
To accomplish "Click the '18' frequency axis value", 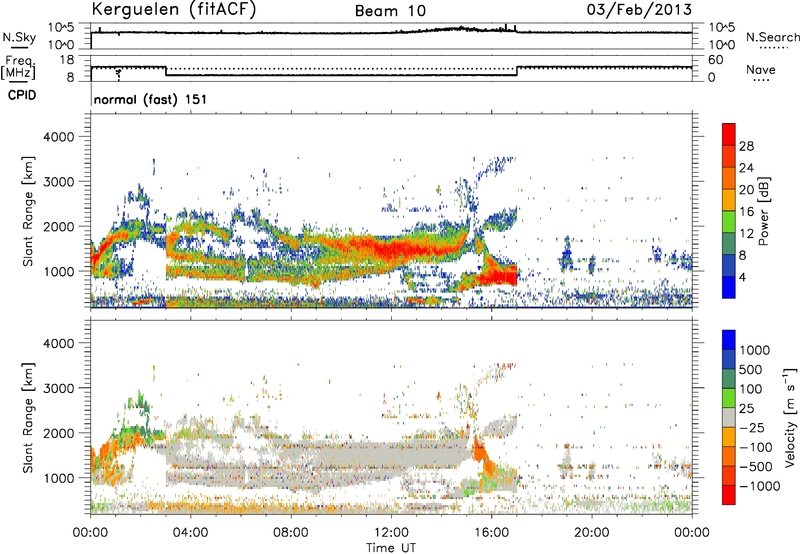I will (67, 60).
